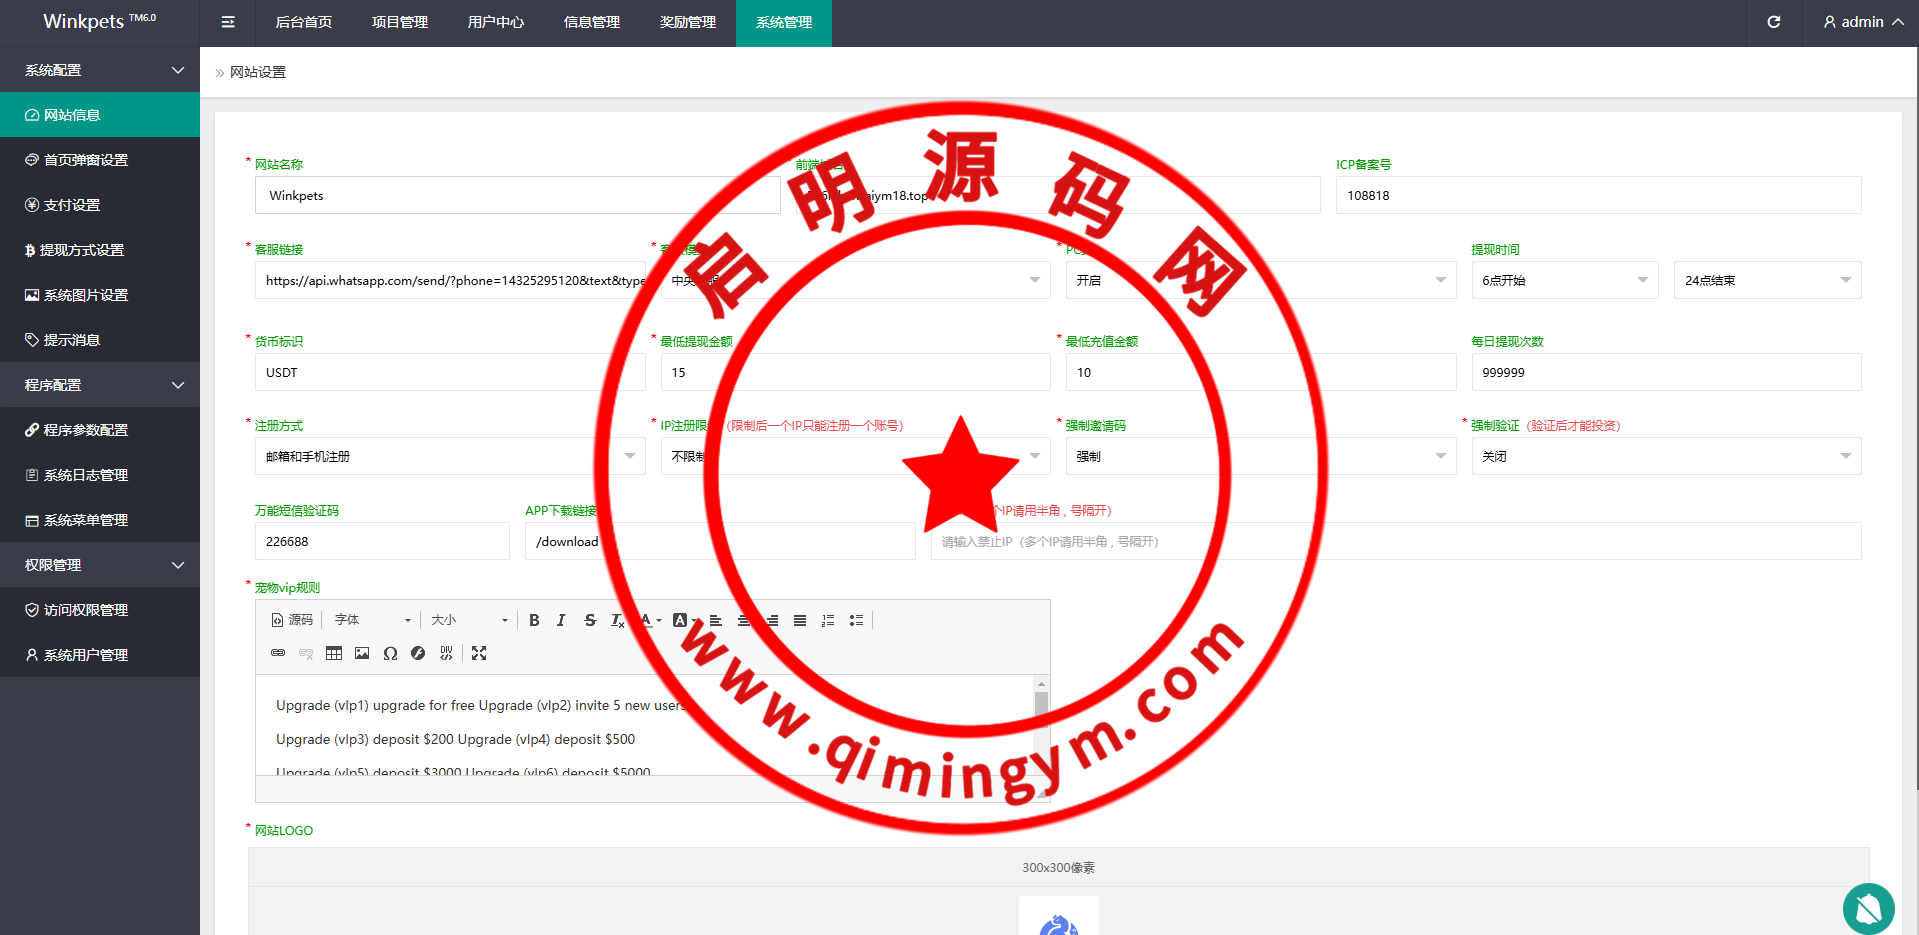
Task: Click the strikethrough icon
Action: tap(590, 620)
